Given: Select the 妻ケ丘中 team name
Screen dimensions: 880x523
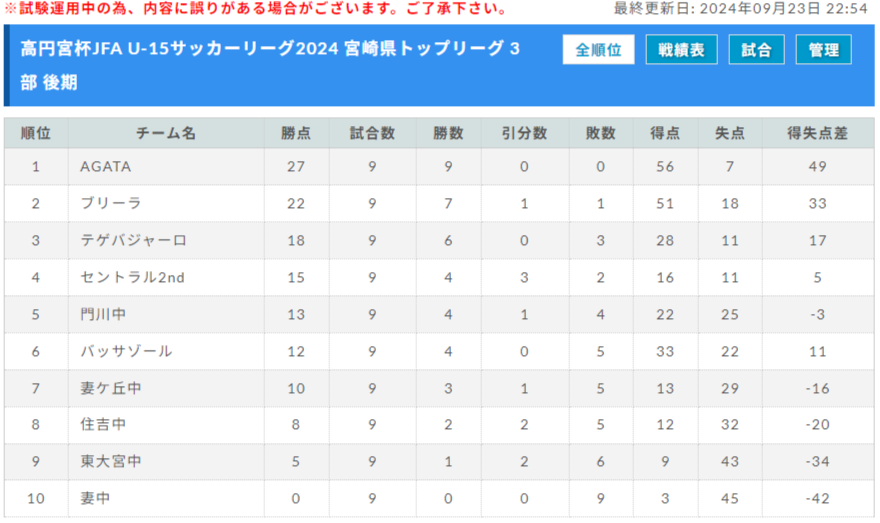Looking at the screenshot, I should click(111, 388).
